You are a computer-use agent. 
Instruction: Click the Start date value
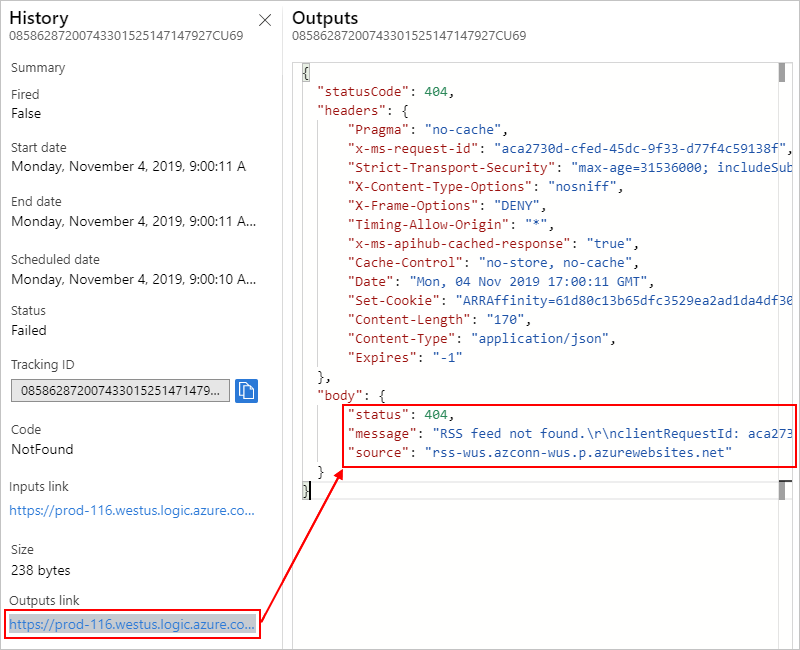(x=129, y=166)
